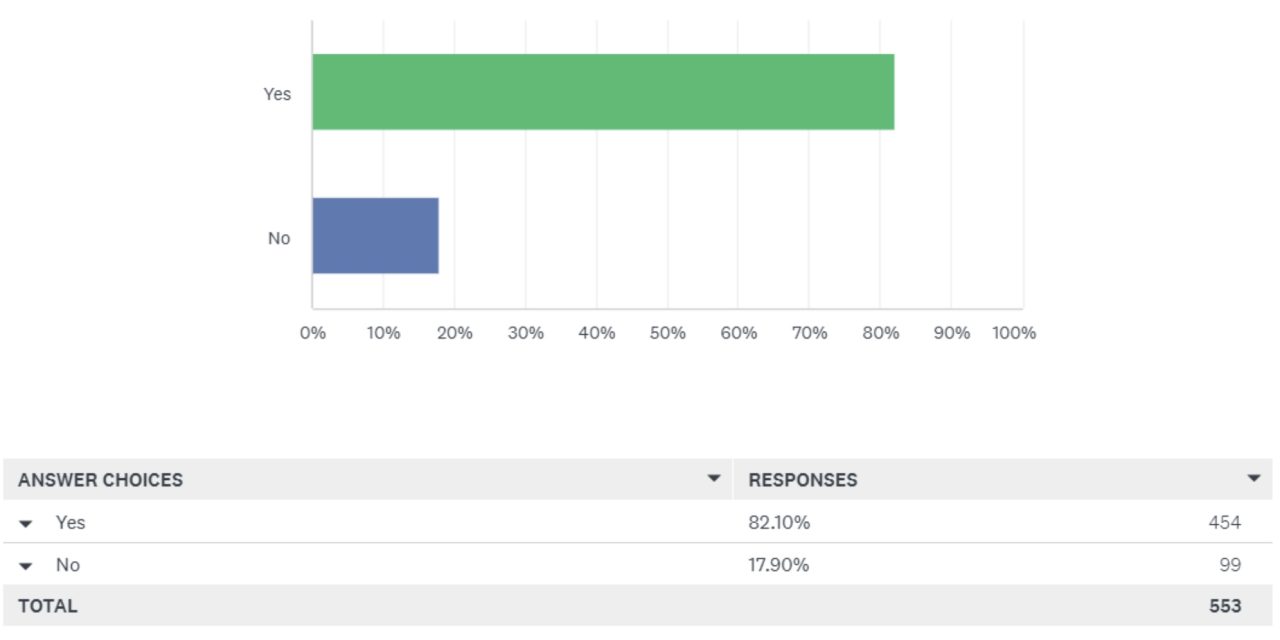
Task: Click the 99 response count
Action: point(1230,565)
